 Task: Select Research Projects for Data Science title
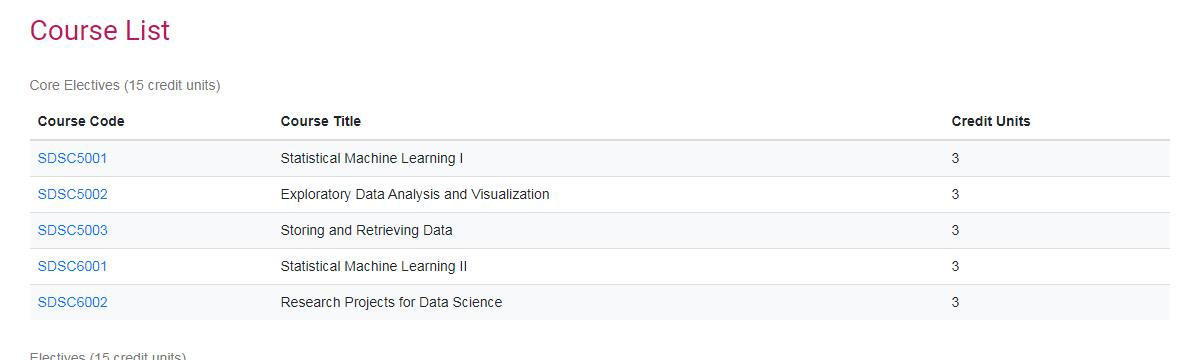click(x=391, y=302)
